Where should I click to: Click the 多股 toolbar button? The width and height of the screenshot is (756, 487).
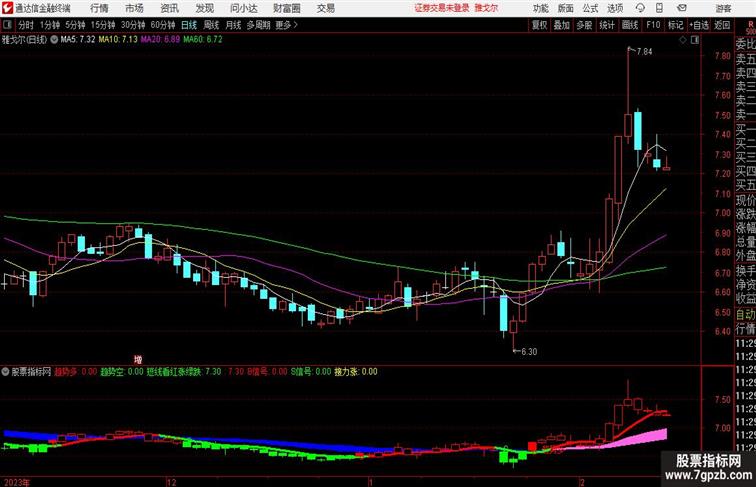click(x=584, y=25)
